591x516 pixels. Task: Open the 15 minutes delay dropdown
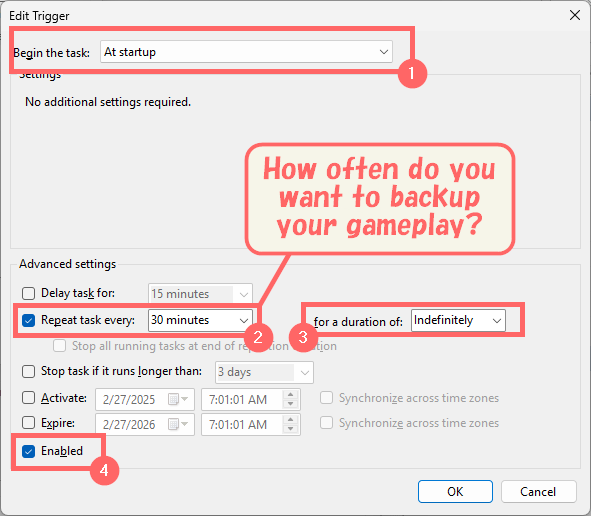[x=200, y=294]
